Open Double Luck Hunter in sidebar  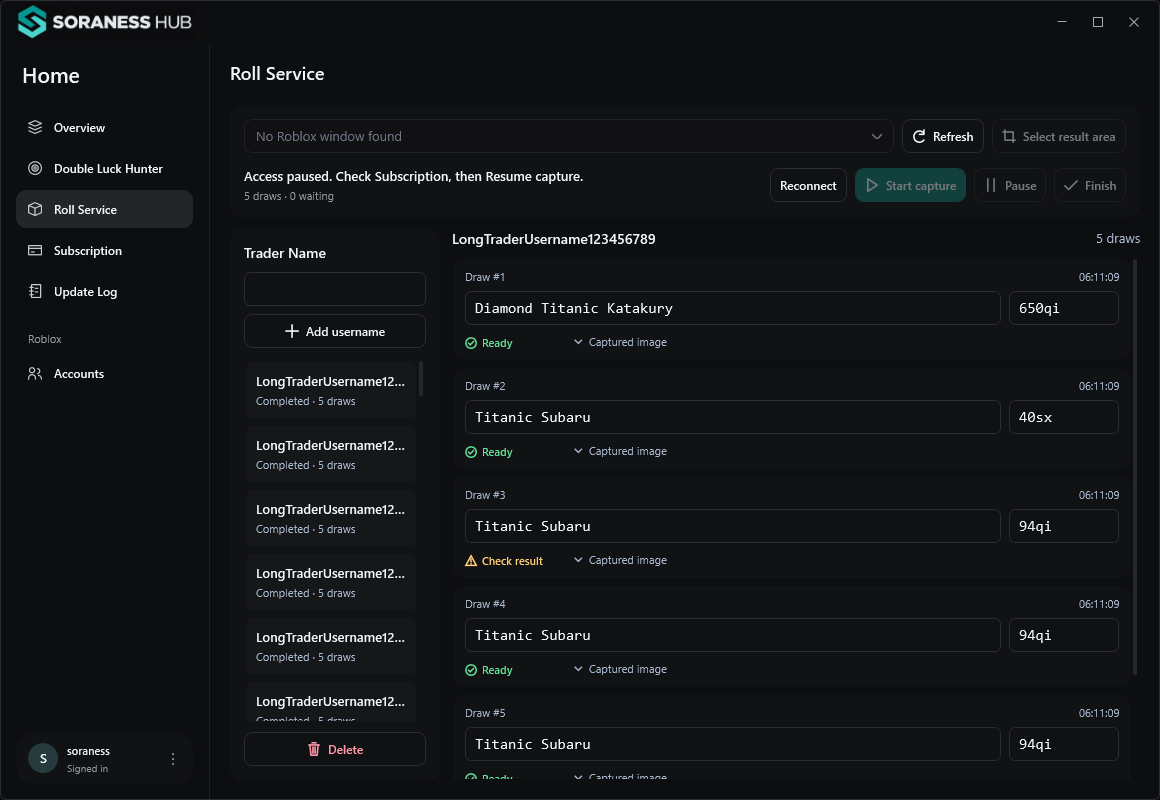pyautogui.click(x=104, y=168)
